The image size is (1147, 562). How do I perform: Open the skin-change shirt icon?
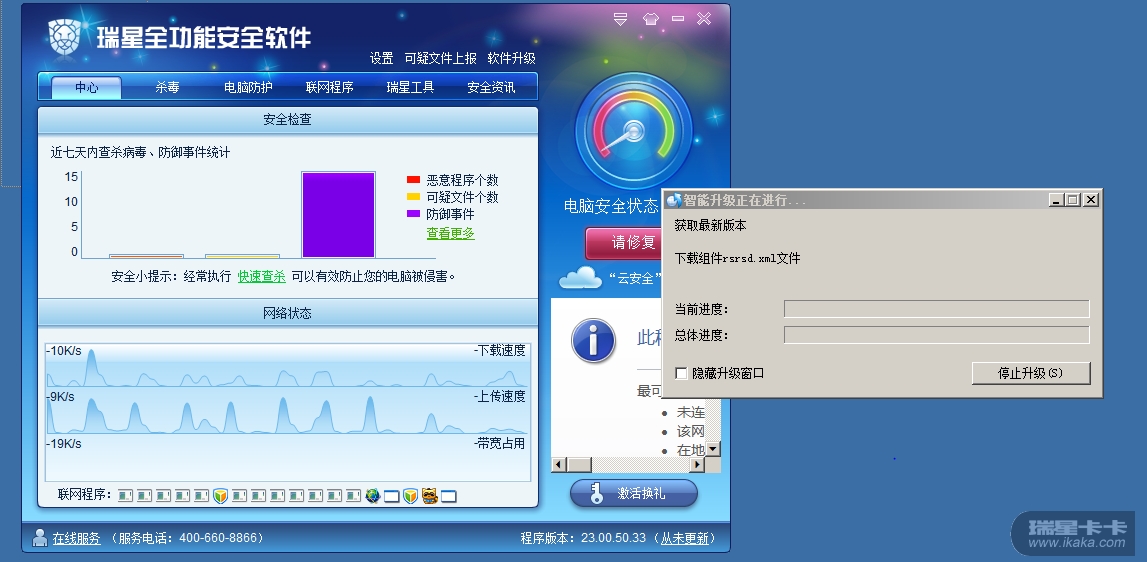pos(650,19)
